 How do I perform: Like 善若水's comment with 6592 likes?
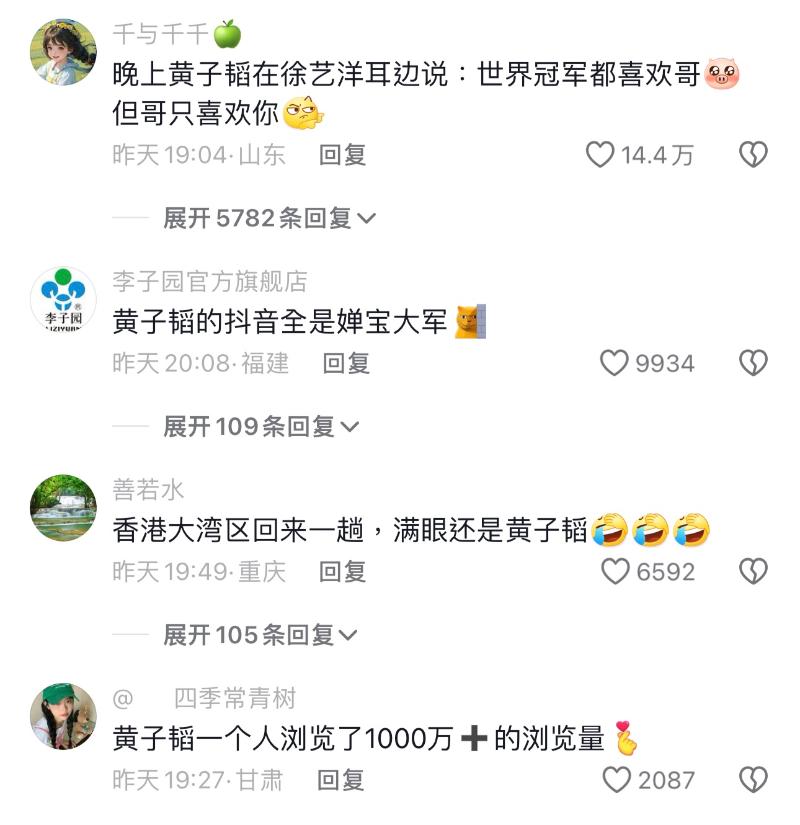[615, 571]
